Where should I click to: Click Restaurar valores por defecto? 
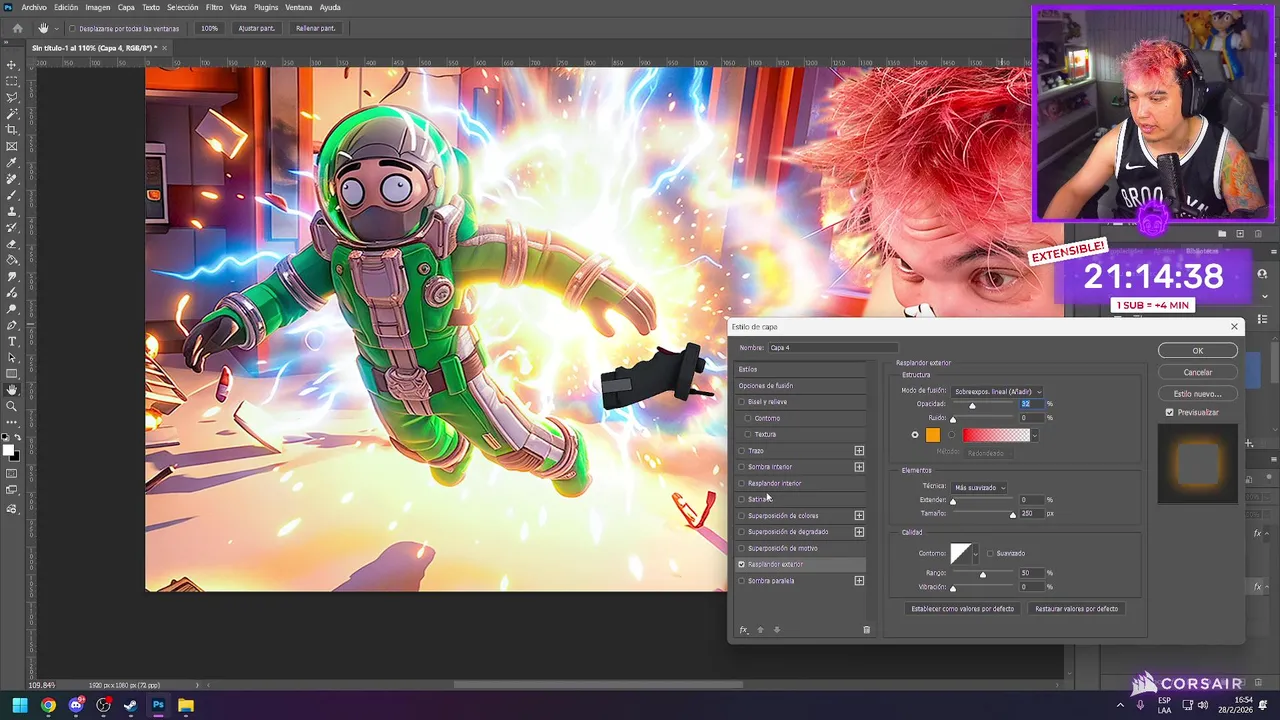pos(1076,608)
